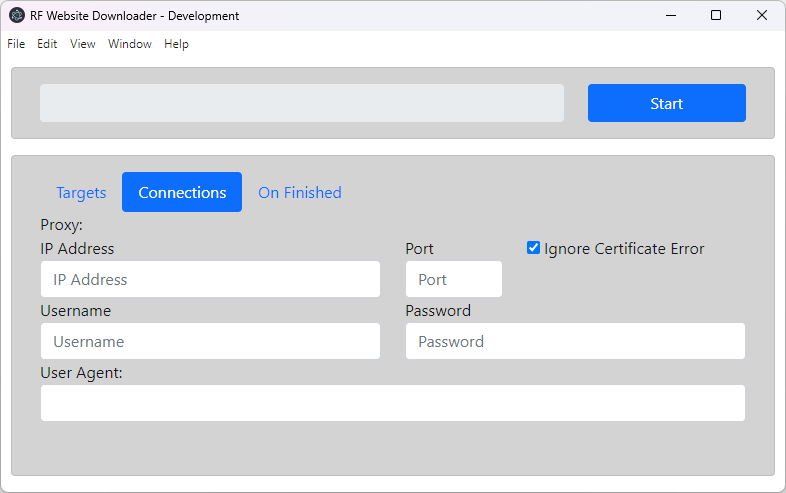The height and width of the screenshot is (493, 786).
Task: Switch to the Targets tab
Action: (x=81, y=193)
